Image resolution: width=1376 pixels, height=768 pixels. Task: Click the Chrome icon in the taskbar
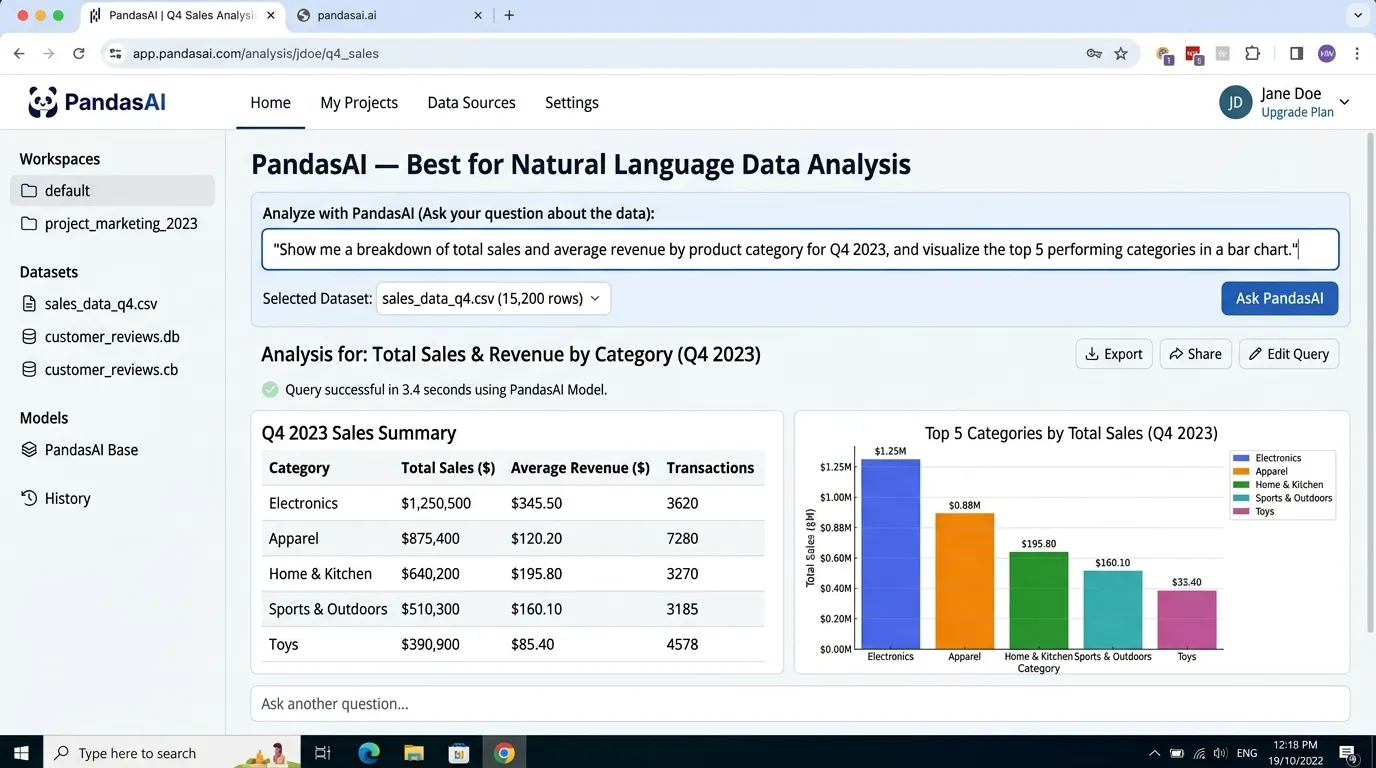tap(504, 753)
